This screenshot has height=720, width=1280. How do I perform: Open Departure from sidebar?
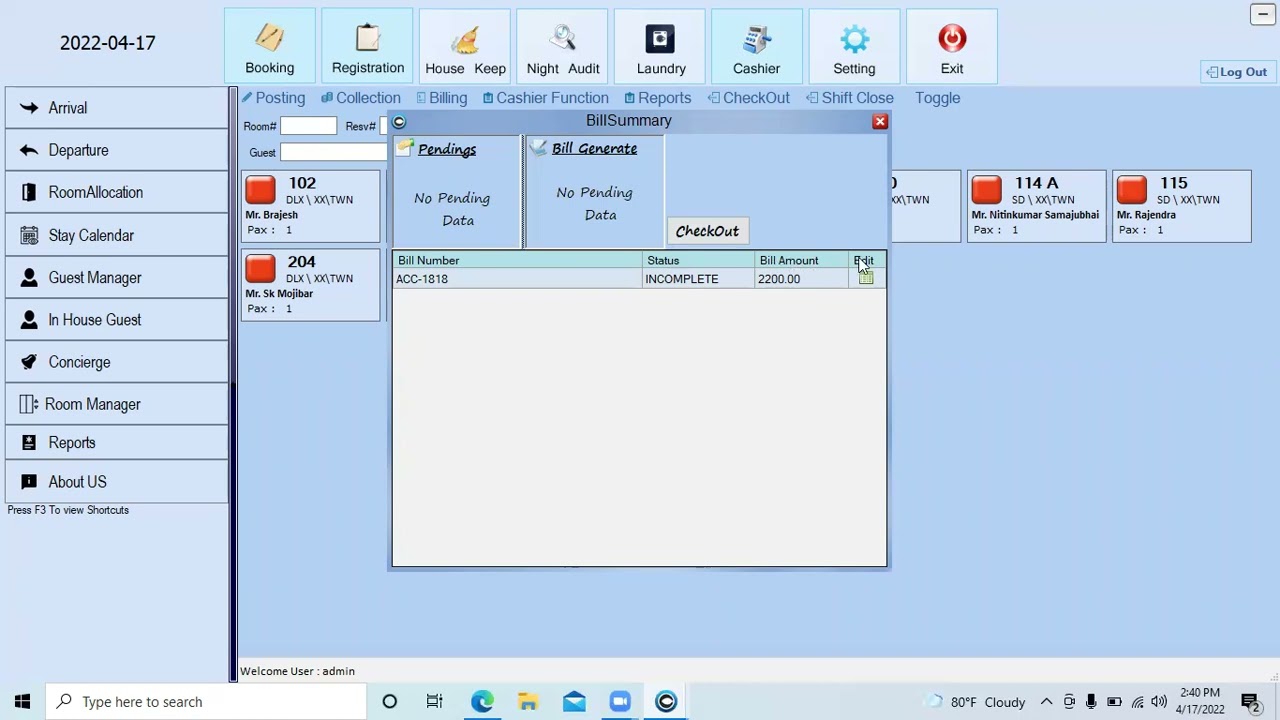117,150
